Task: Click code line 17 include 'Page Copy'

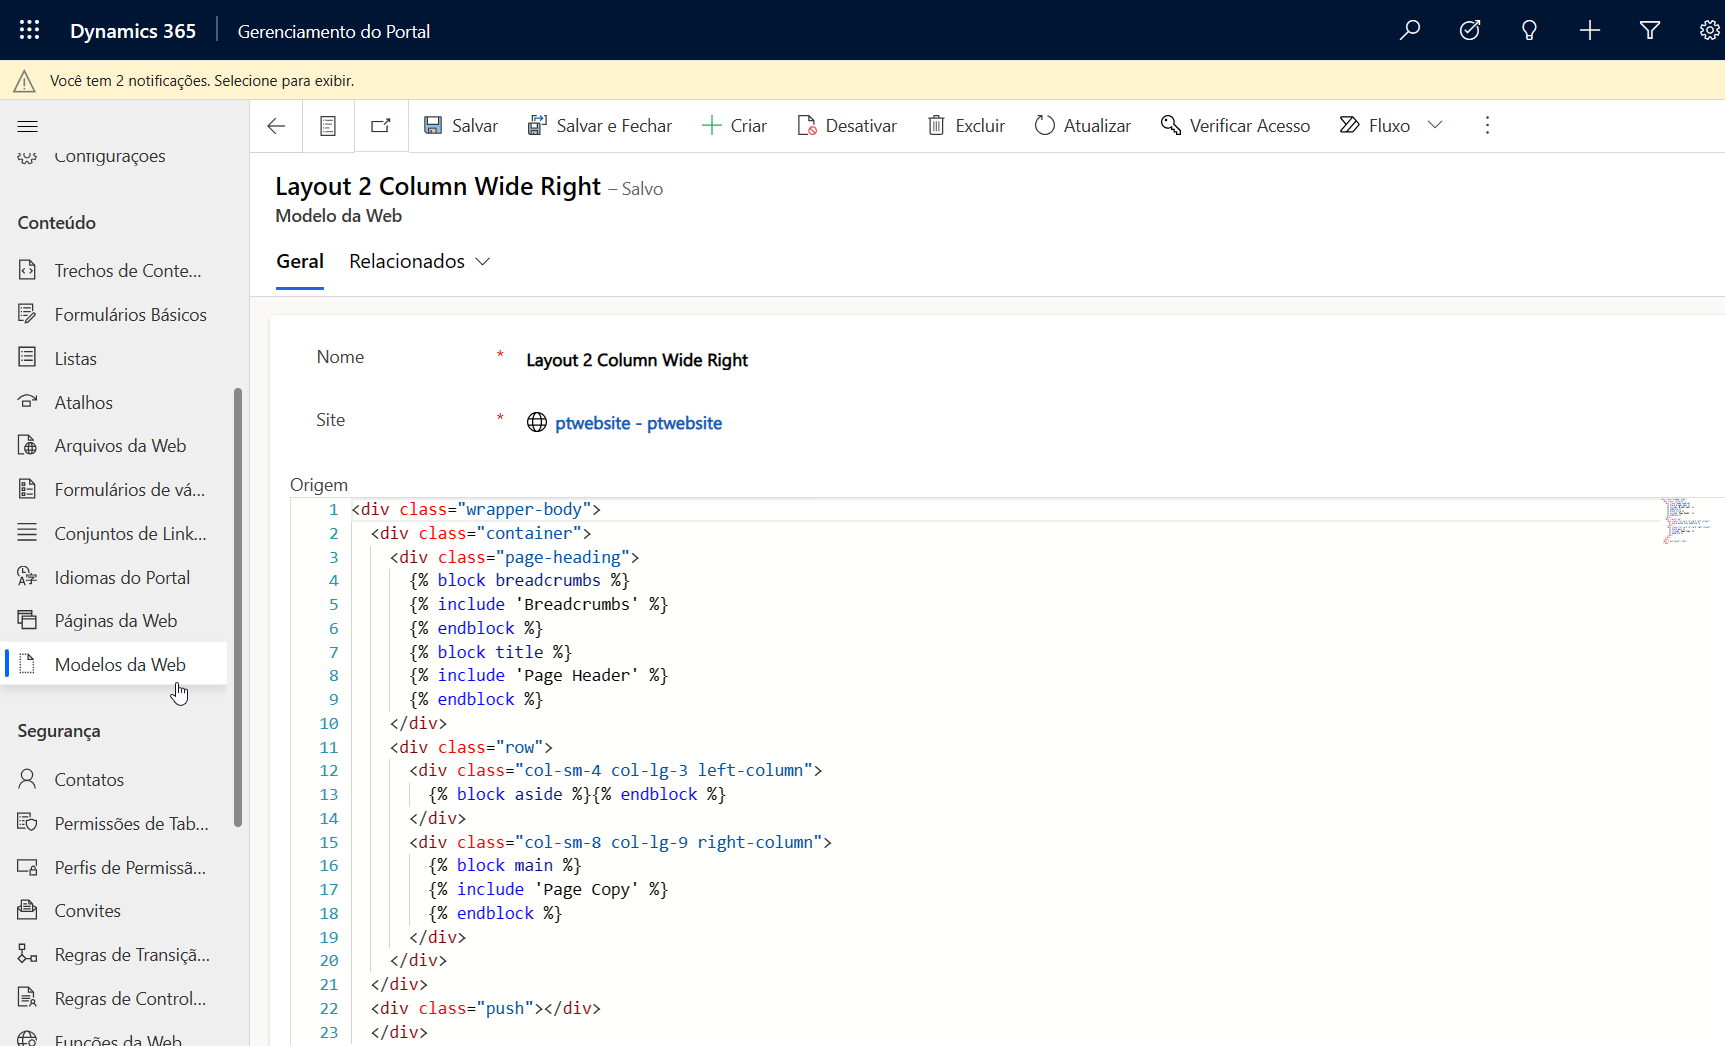Action: coord(549,890)
